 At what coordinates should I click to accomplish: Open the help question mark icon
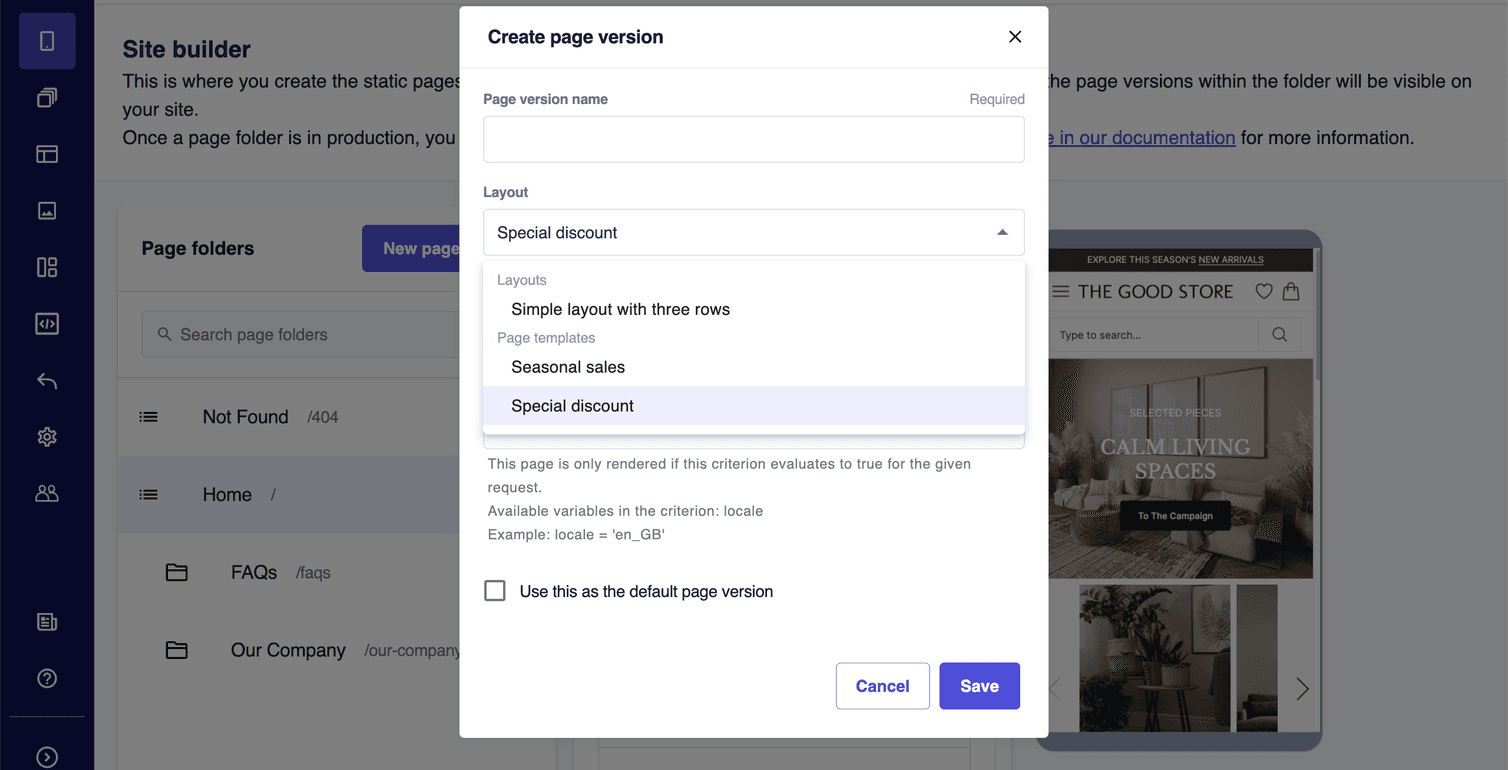(x=47, y=677)
